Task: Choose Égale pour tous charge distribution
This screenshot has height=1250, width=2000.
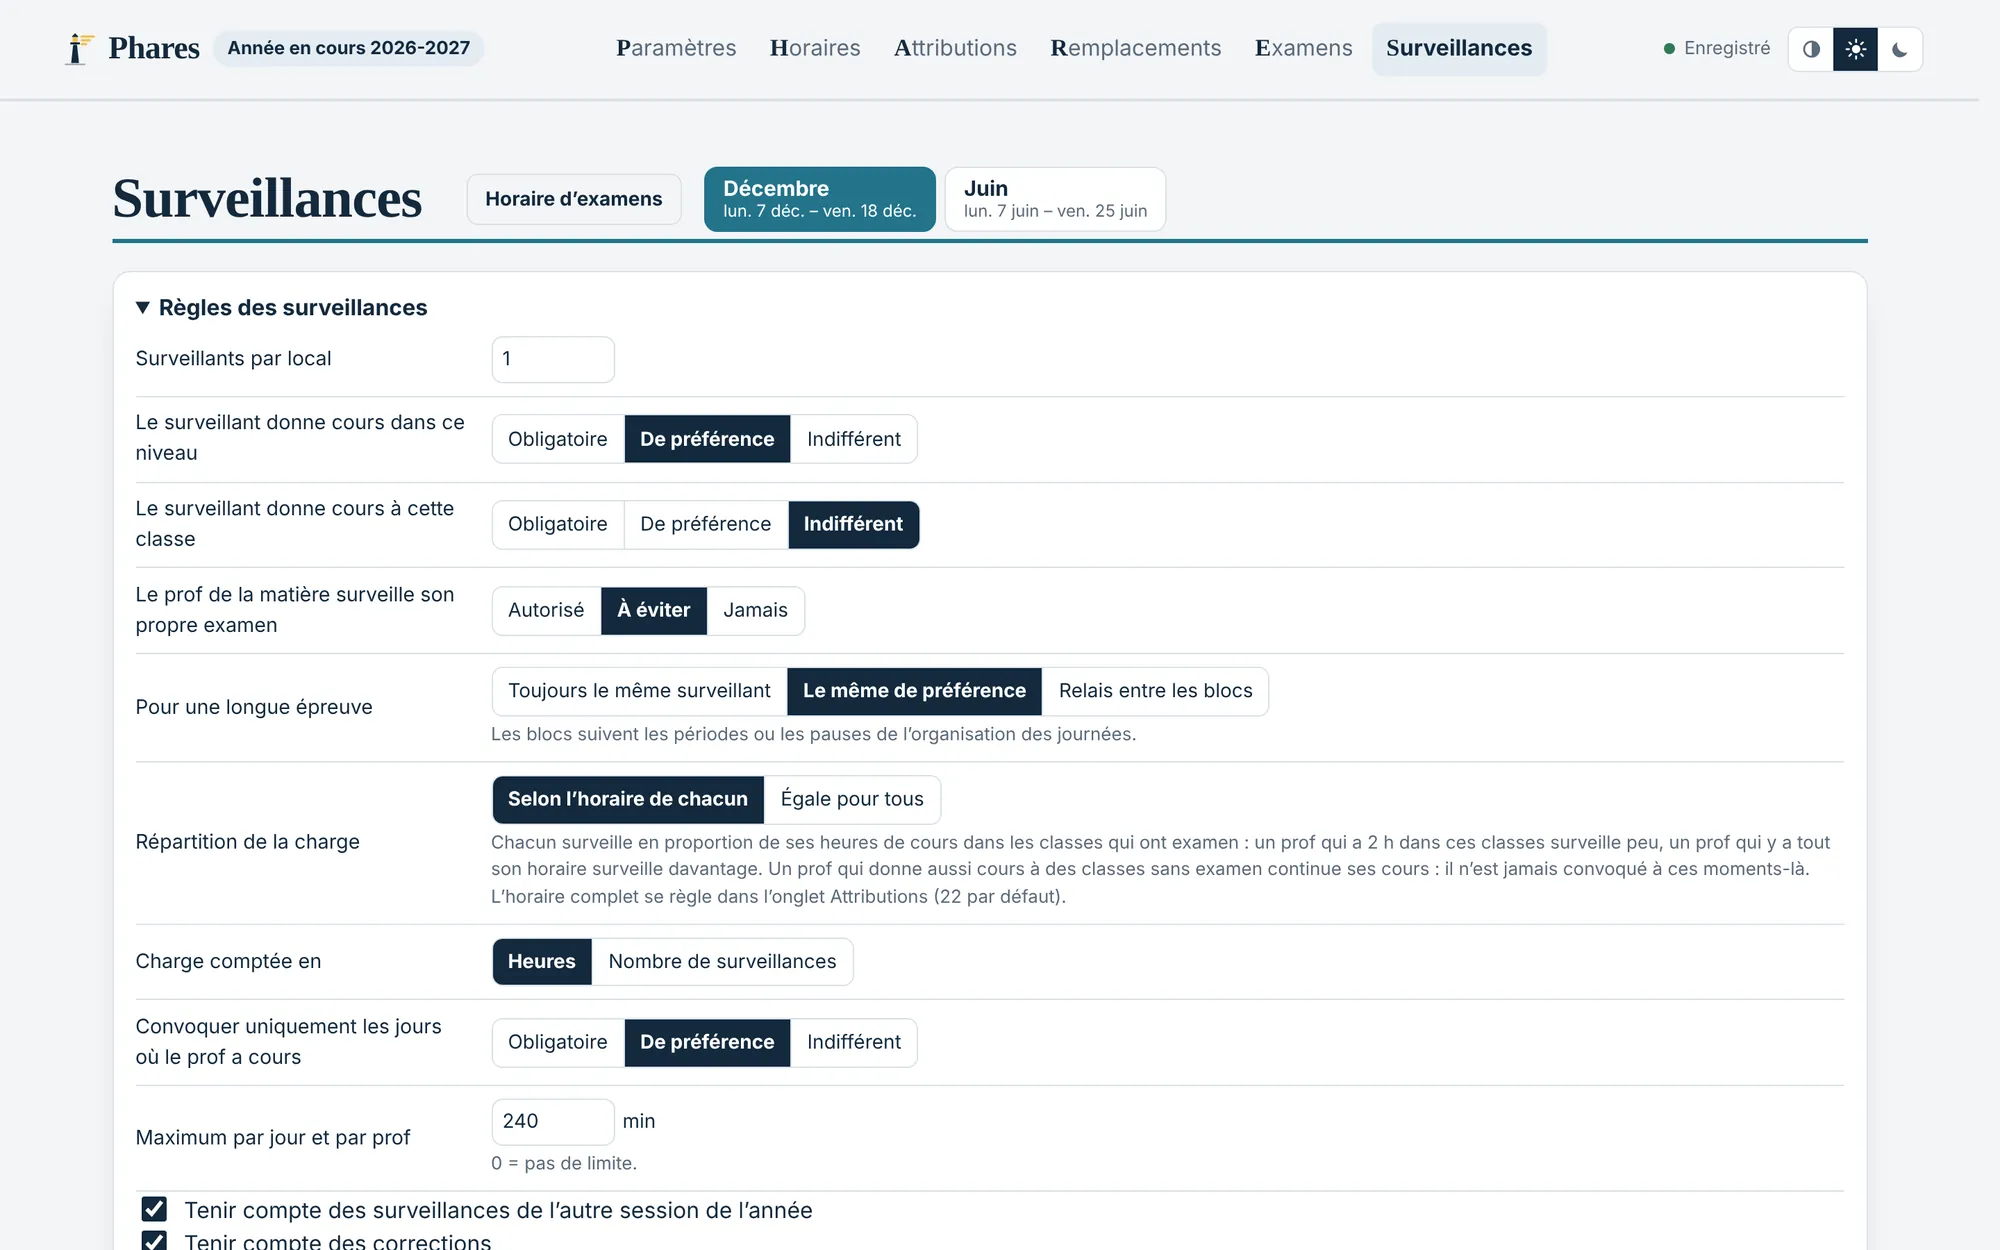Action: coord(852,799)
